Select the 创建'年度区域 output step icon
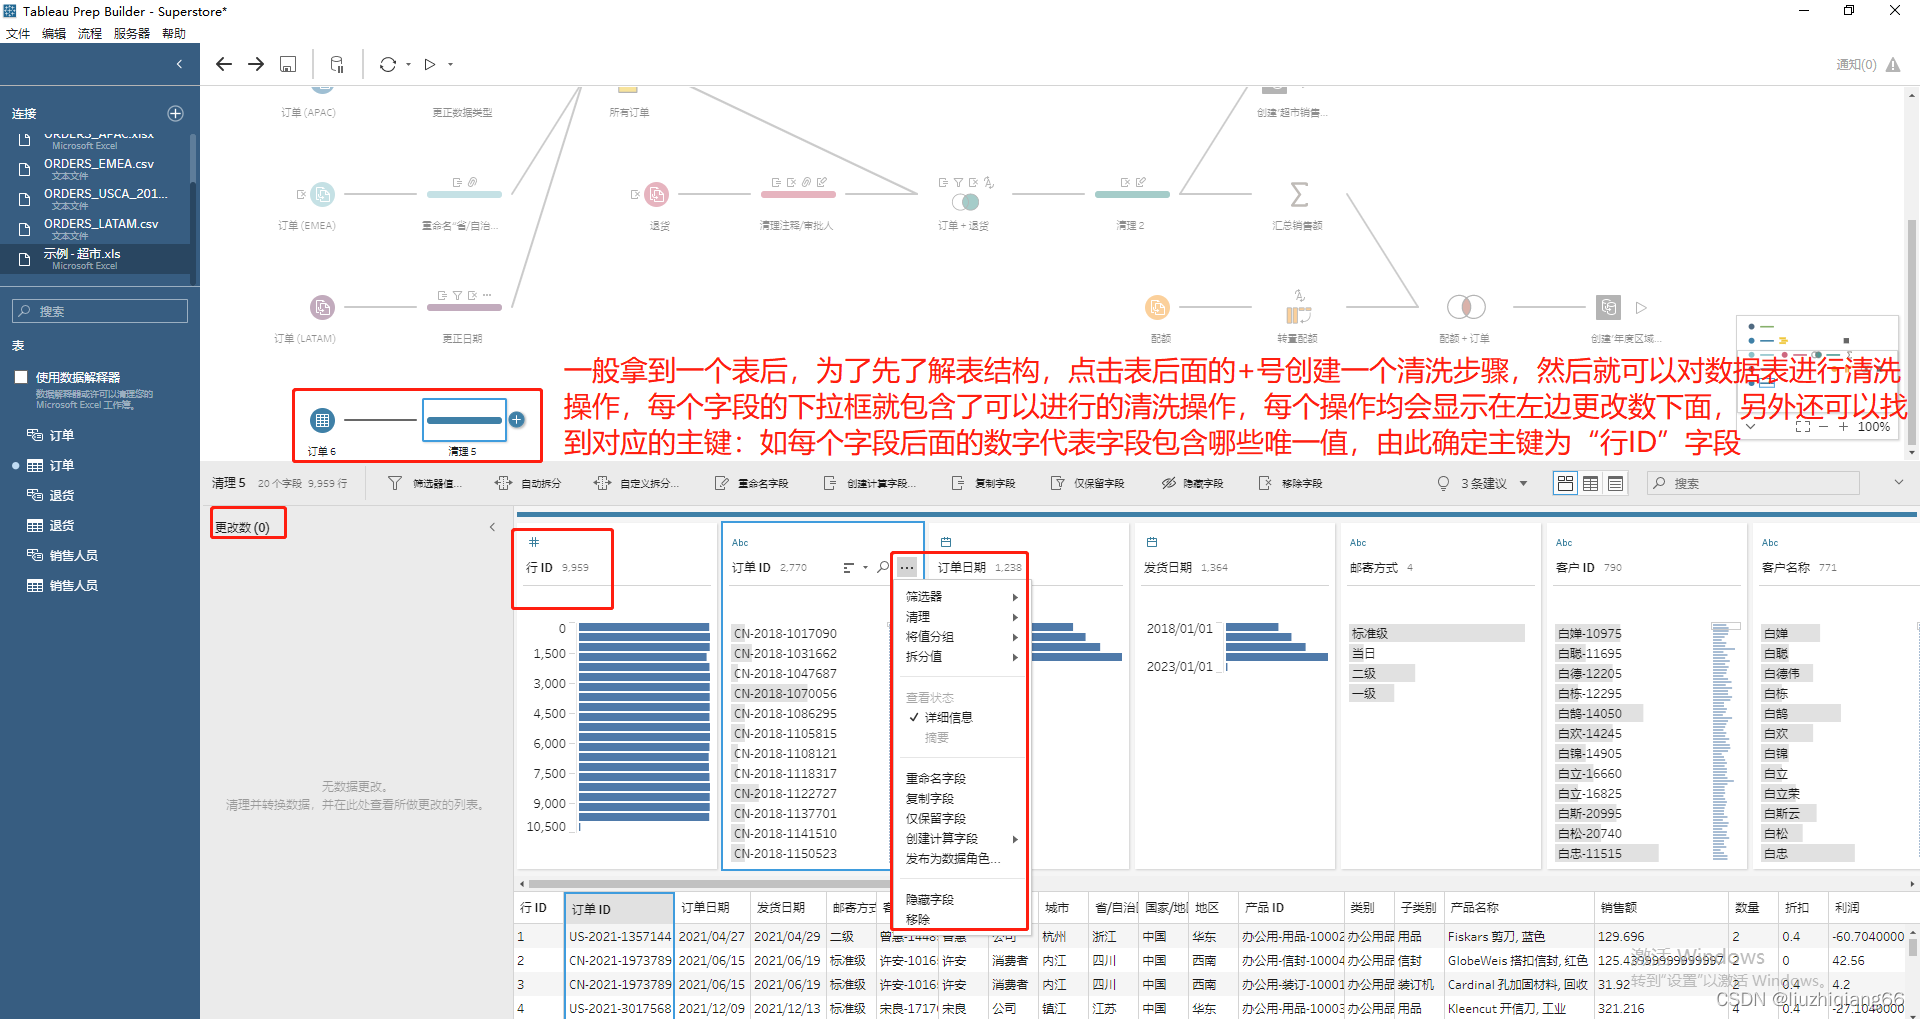 point(1608,307)
